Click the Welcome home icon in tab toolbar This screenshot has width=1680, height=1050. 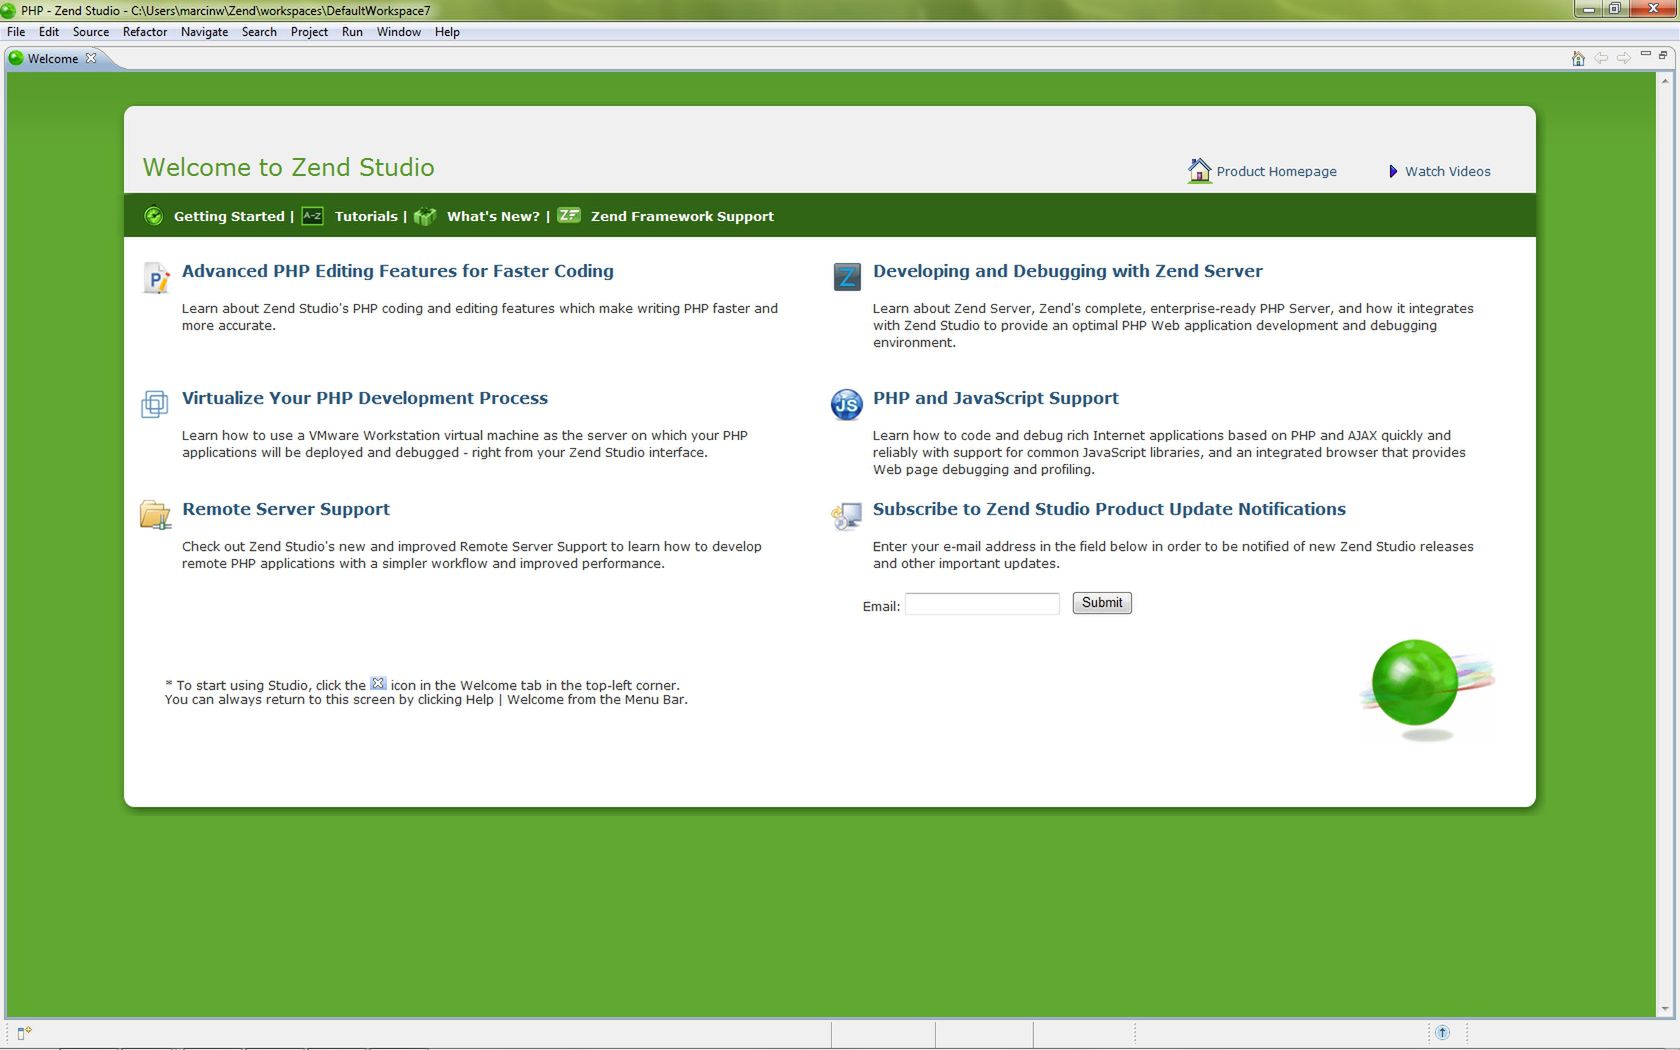tap(1578, 59)
